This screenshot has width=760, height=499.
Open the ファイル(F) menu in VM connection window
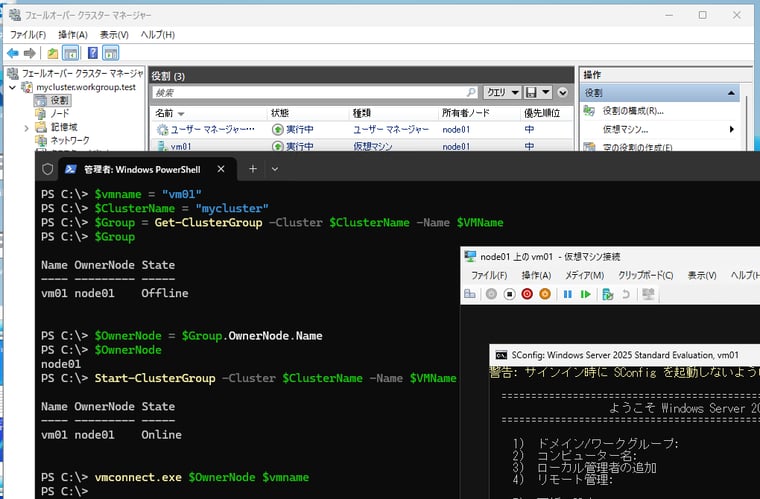point(489,275)
